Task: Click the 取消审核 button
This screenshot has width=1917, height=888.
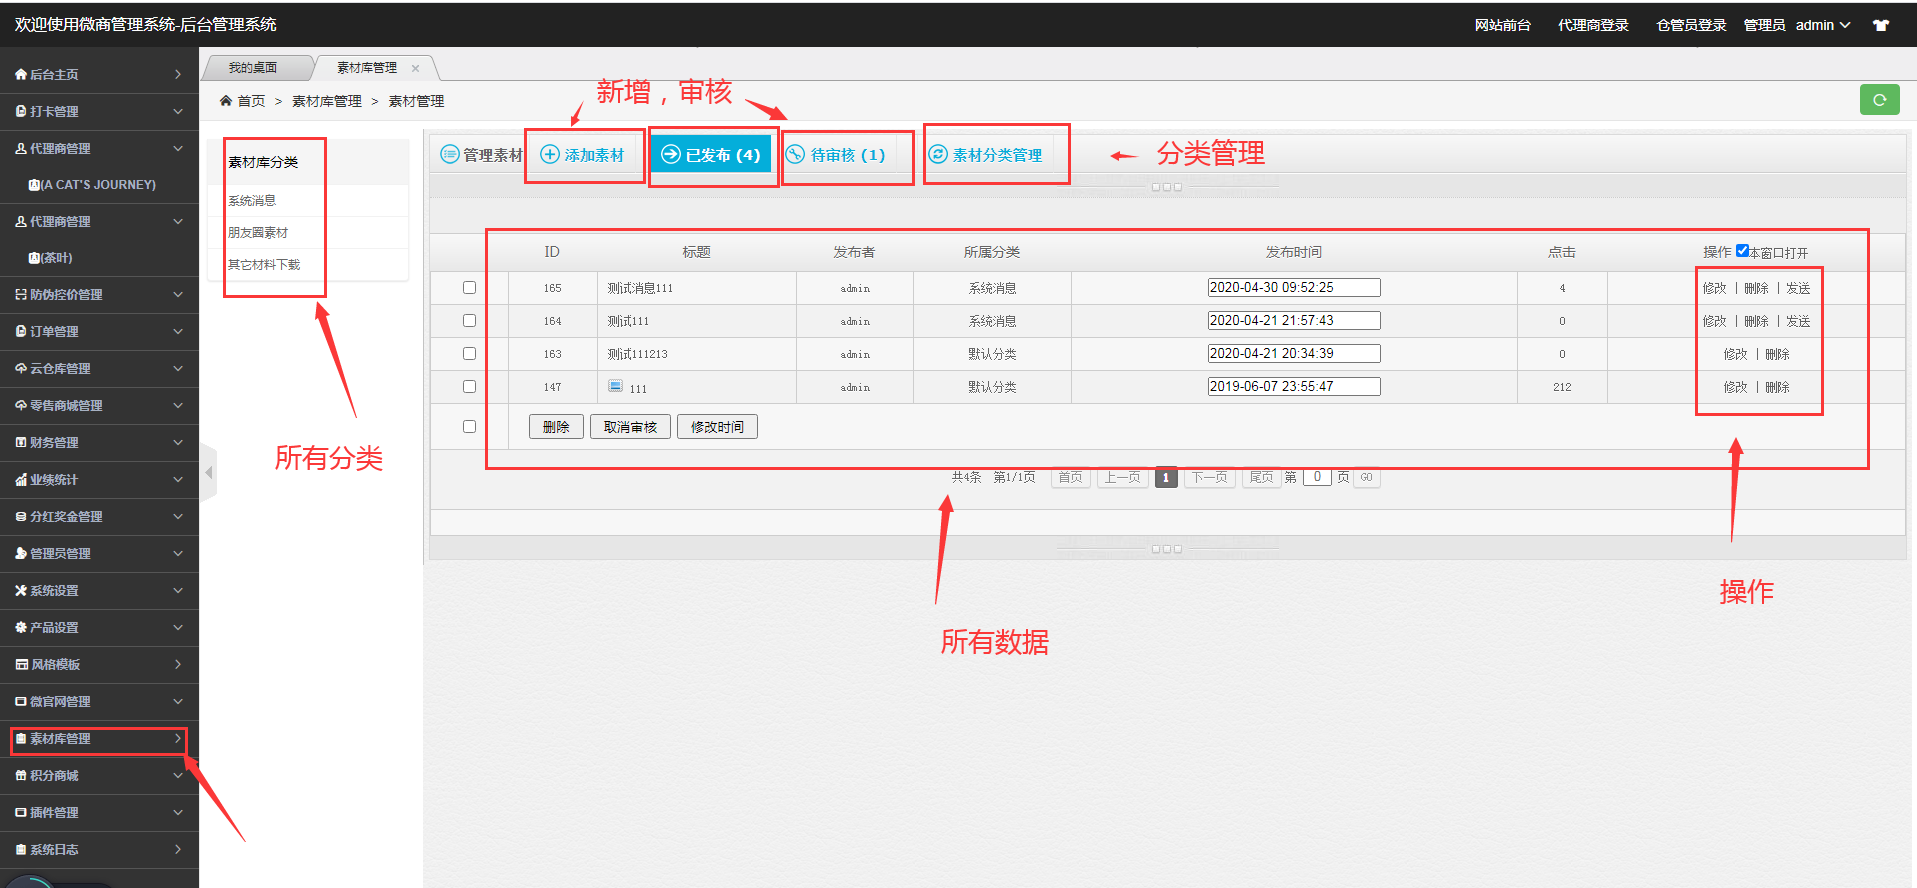Action: coord(630,427)
